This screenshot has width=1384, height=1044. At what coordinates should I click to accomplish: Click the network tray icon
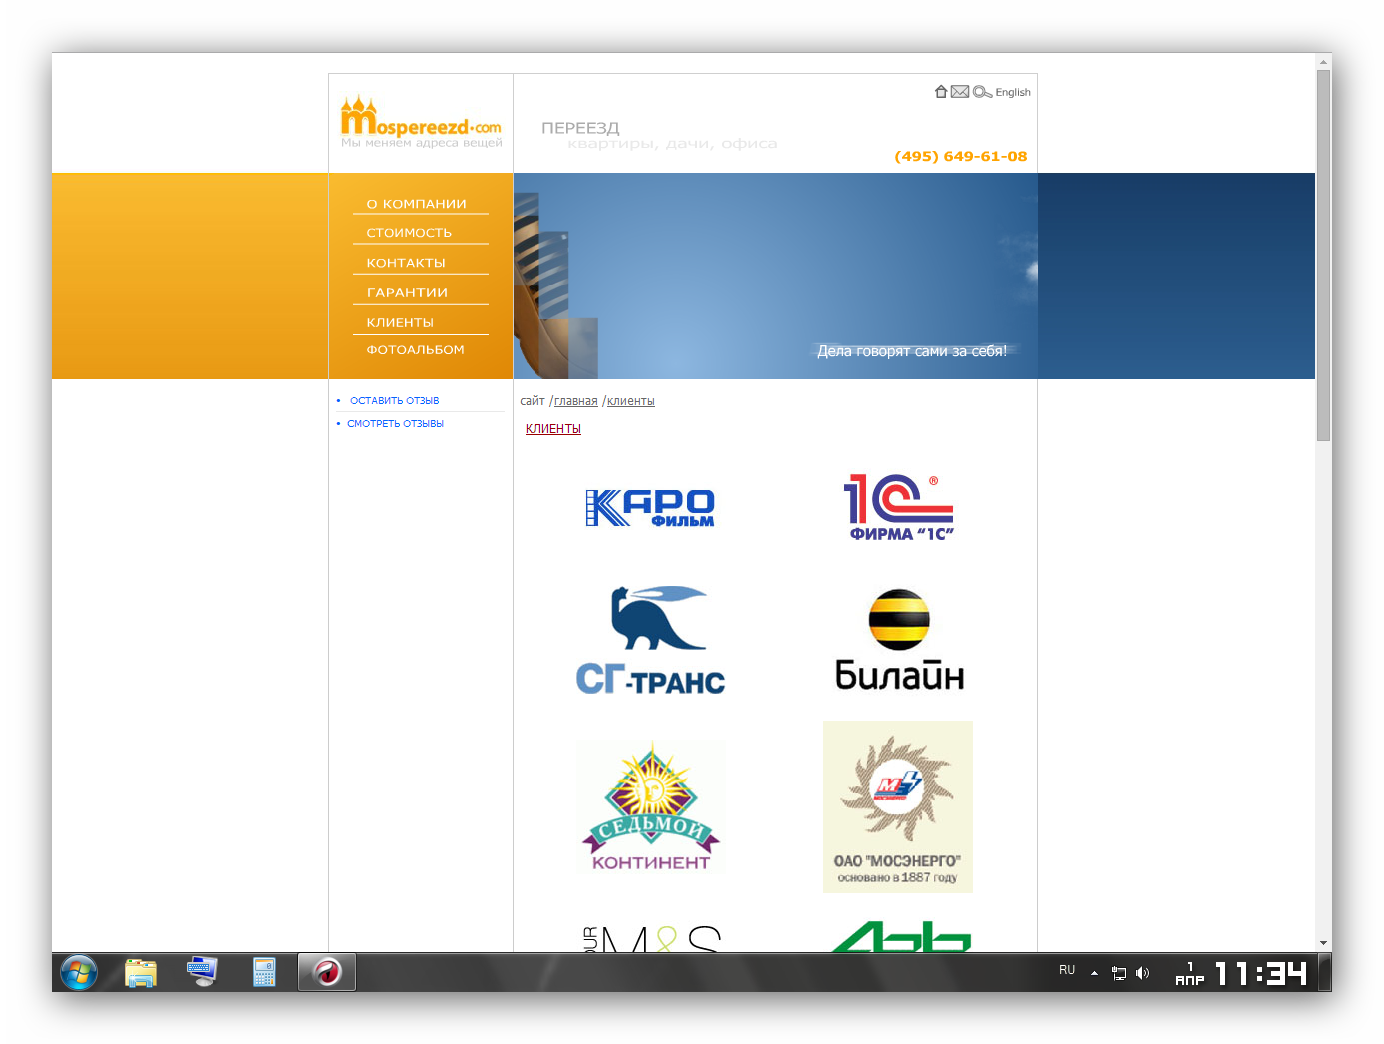pos(1119,972)
